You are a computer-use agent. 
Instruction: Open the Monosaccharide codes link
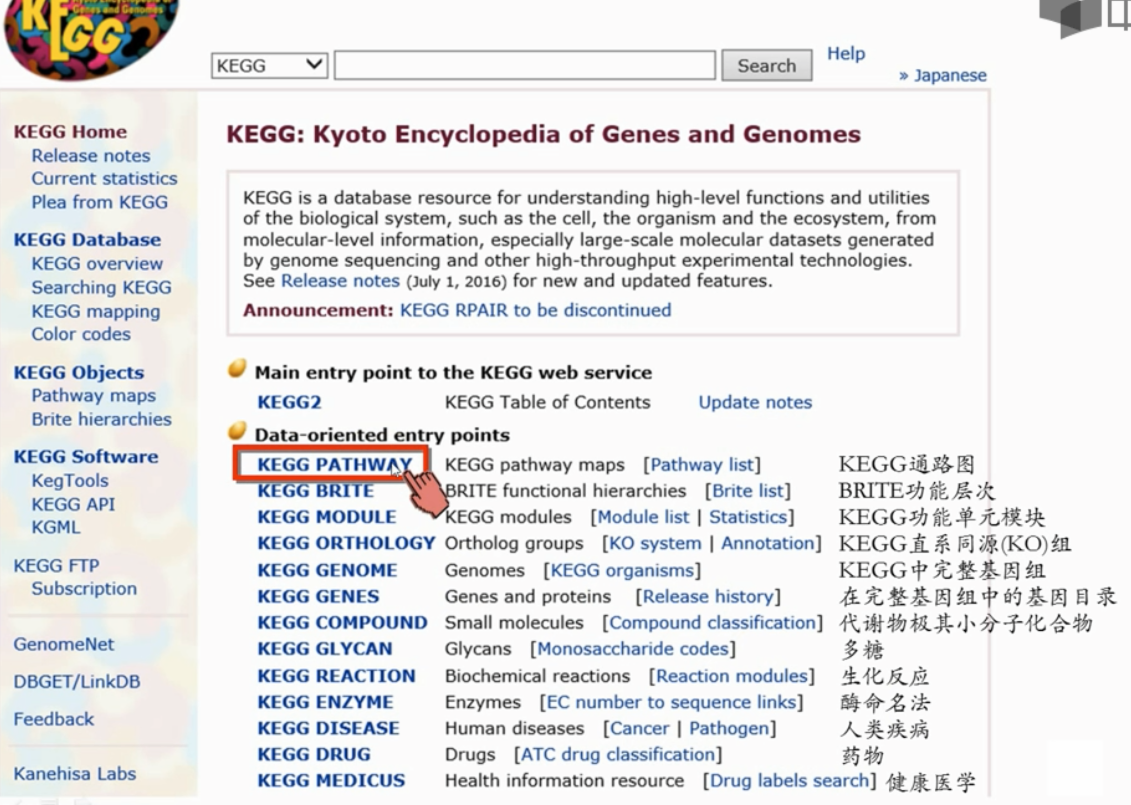[x=633, y=649]
